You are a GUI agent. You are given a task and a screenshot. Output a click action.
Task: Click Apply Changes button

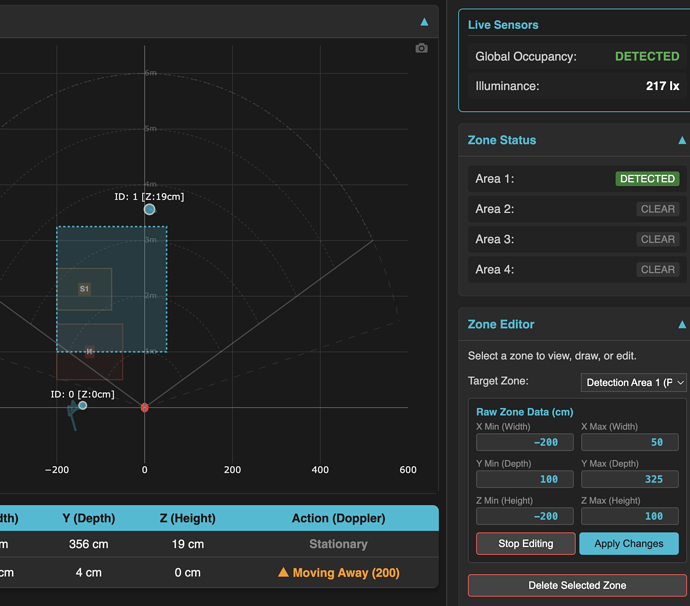[x=629, y=544]
